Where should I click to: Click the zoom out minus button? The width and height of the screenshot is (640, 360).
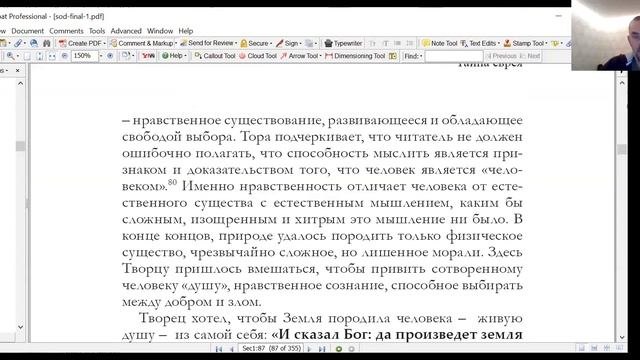tap(64, 56)
